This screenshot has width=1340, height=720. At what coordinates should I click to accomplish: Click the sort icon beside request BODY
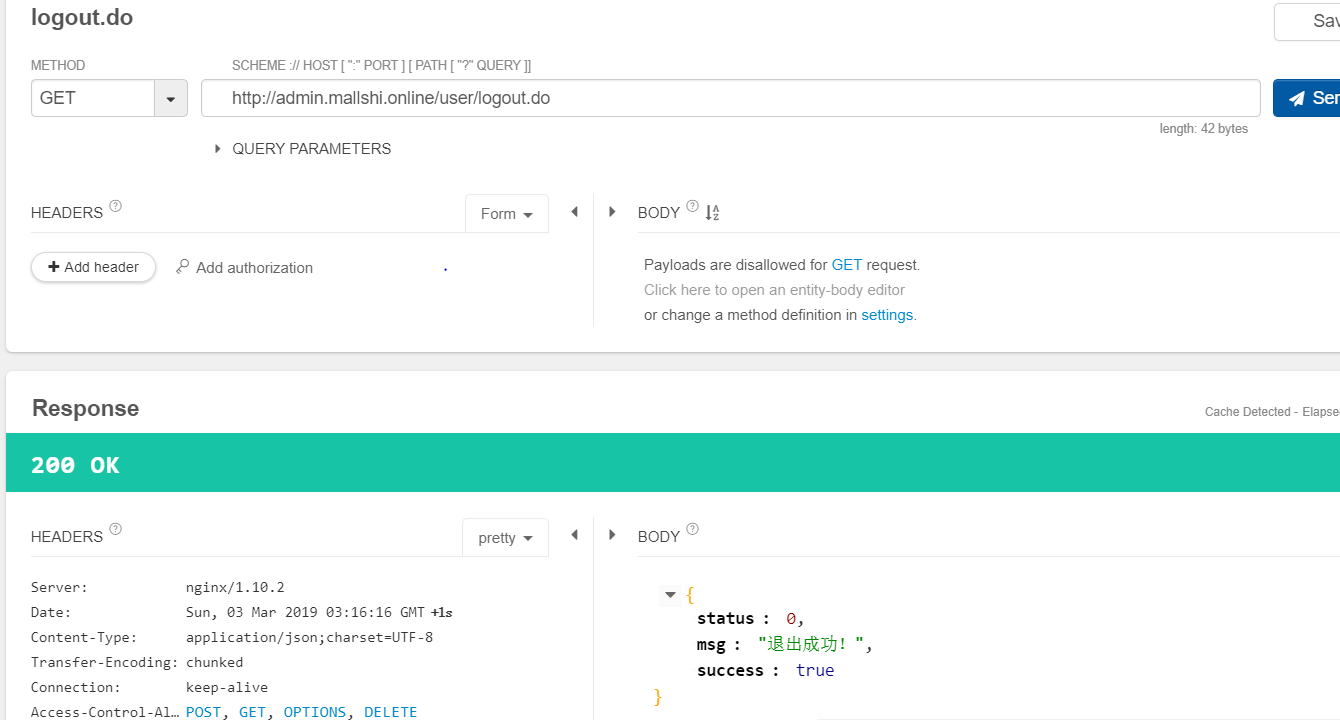pos(712,212)
